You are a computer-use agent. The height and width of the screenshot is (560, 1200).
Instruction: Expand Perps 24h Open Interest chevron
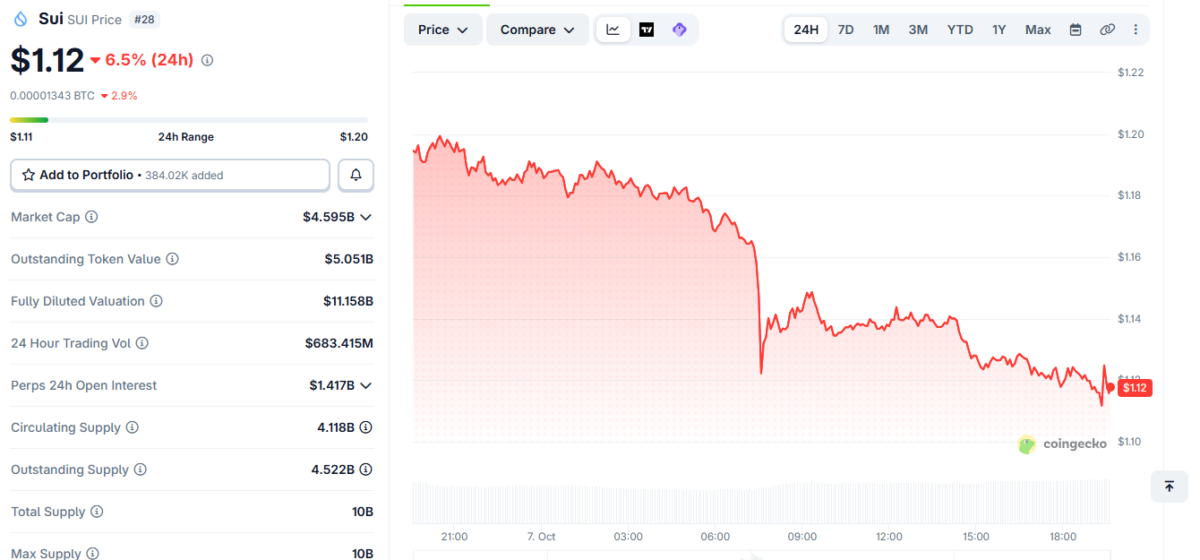(366, 385)
